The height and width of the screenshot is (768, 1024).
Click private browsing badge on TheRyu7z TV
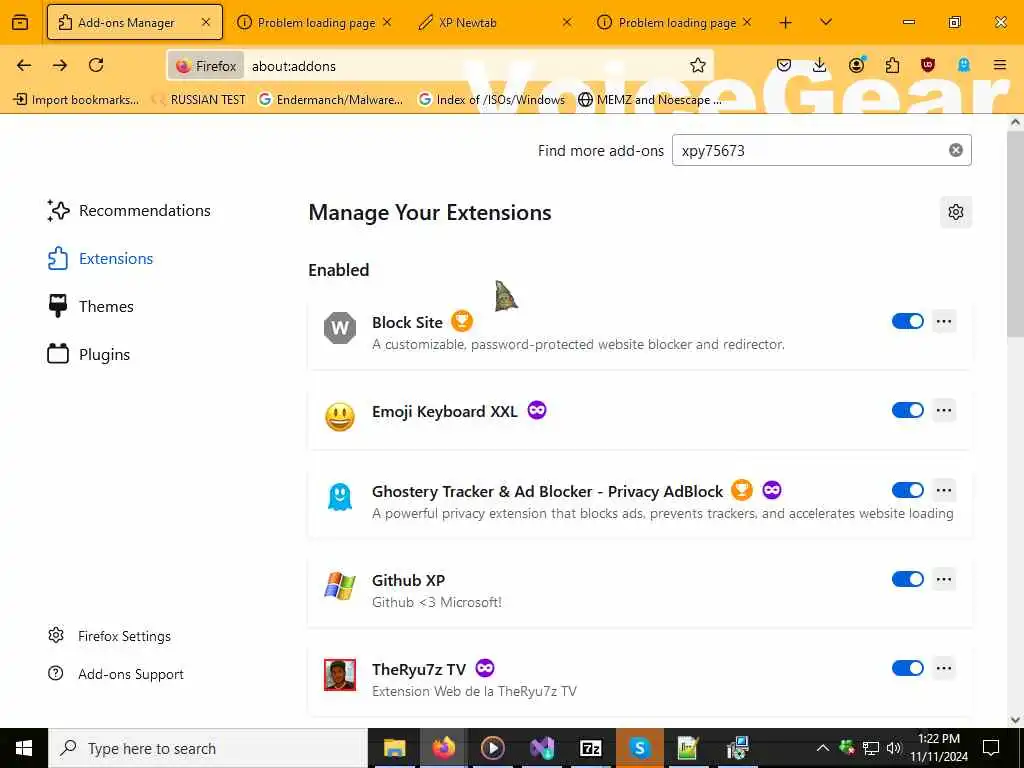pos(485,668)
